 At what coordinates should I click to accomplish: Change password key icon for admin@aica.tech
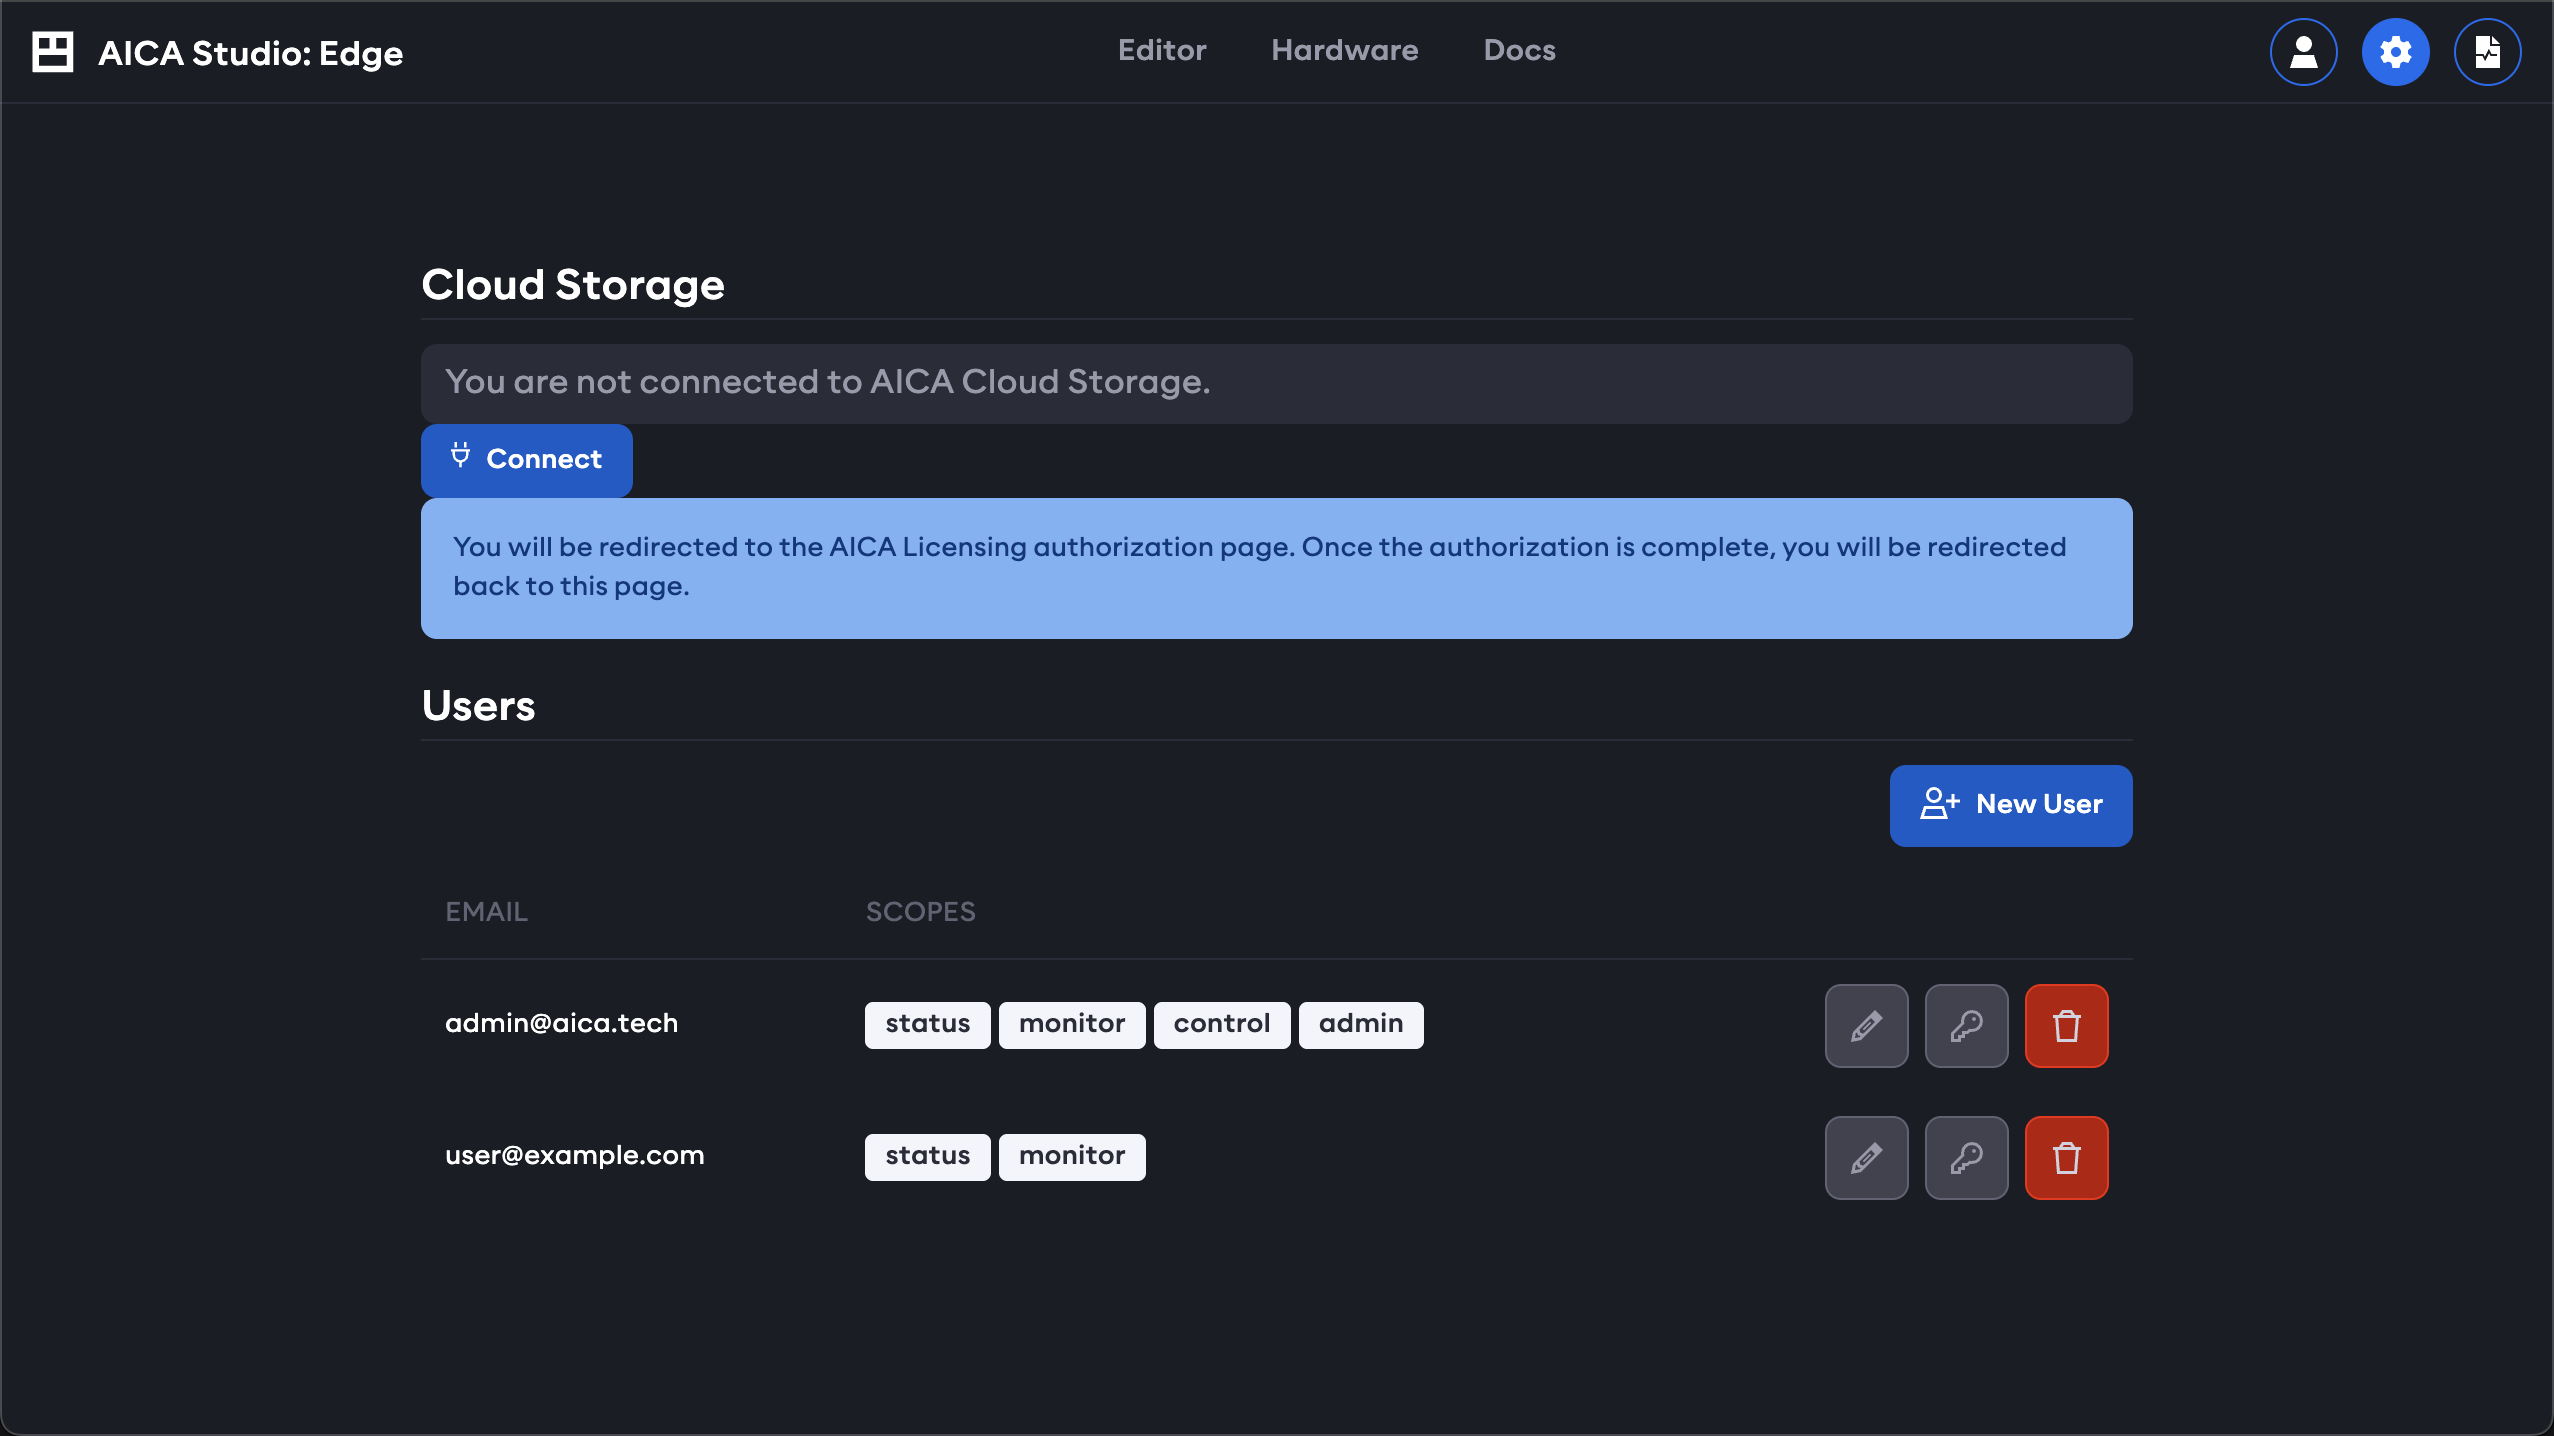point(1967,1026)
